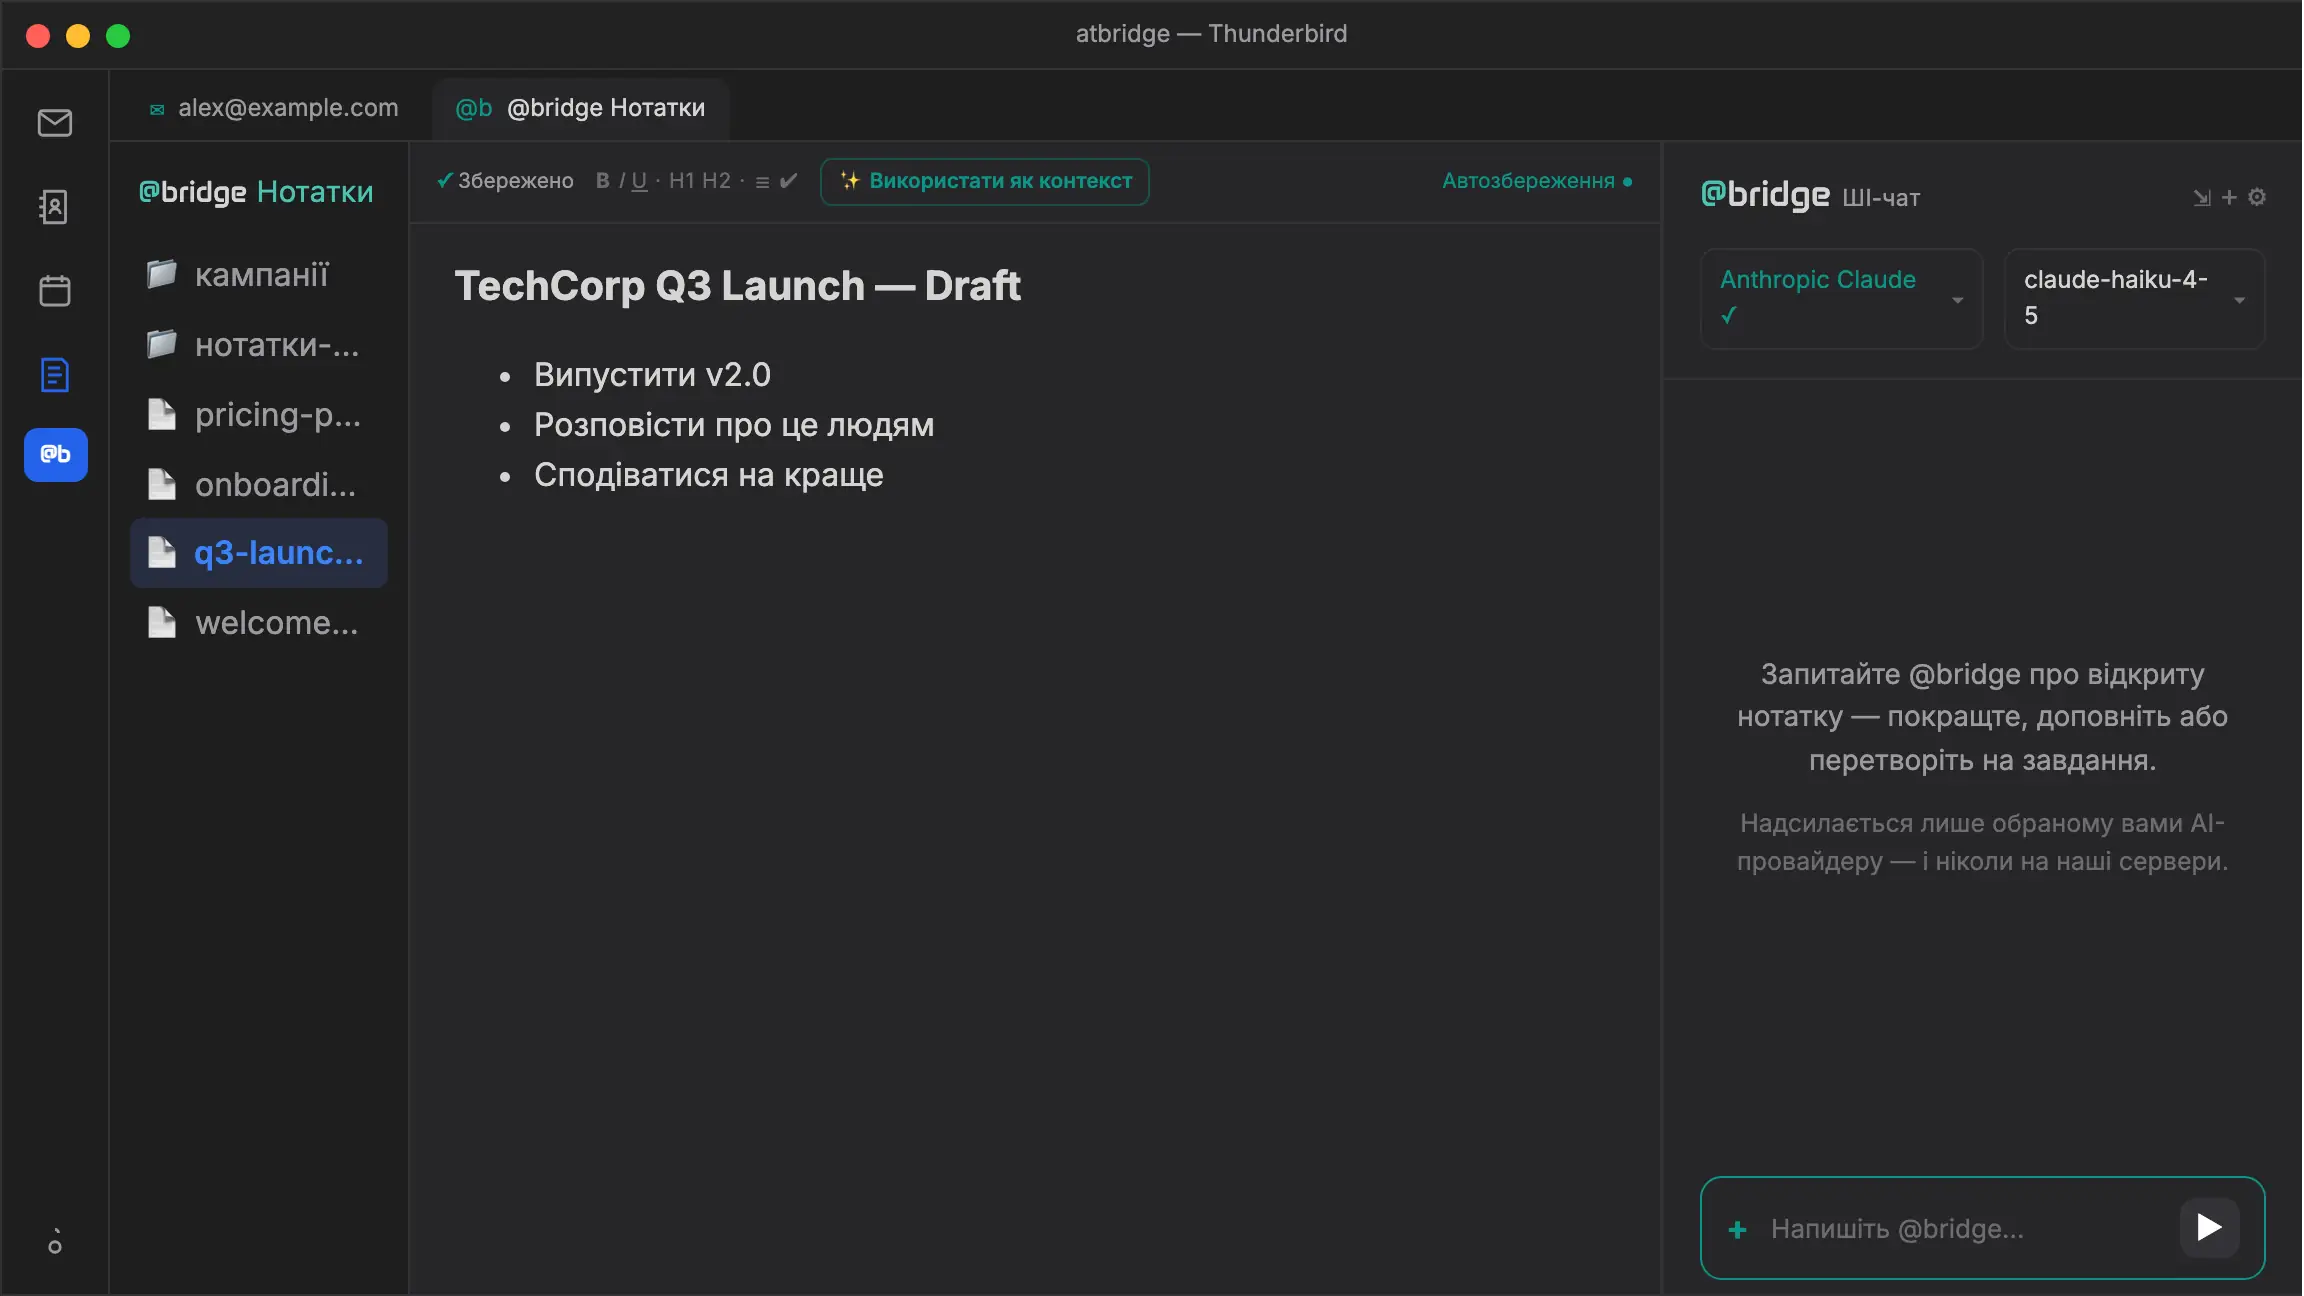Open the 'нотатки-...' folder
The image size is (2304, 1296).
259,344
